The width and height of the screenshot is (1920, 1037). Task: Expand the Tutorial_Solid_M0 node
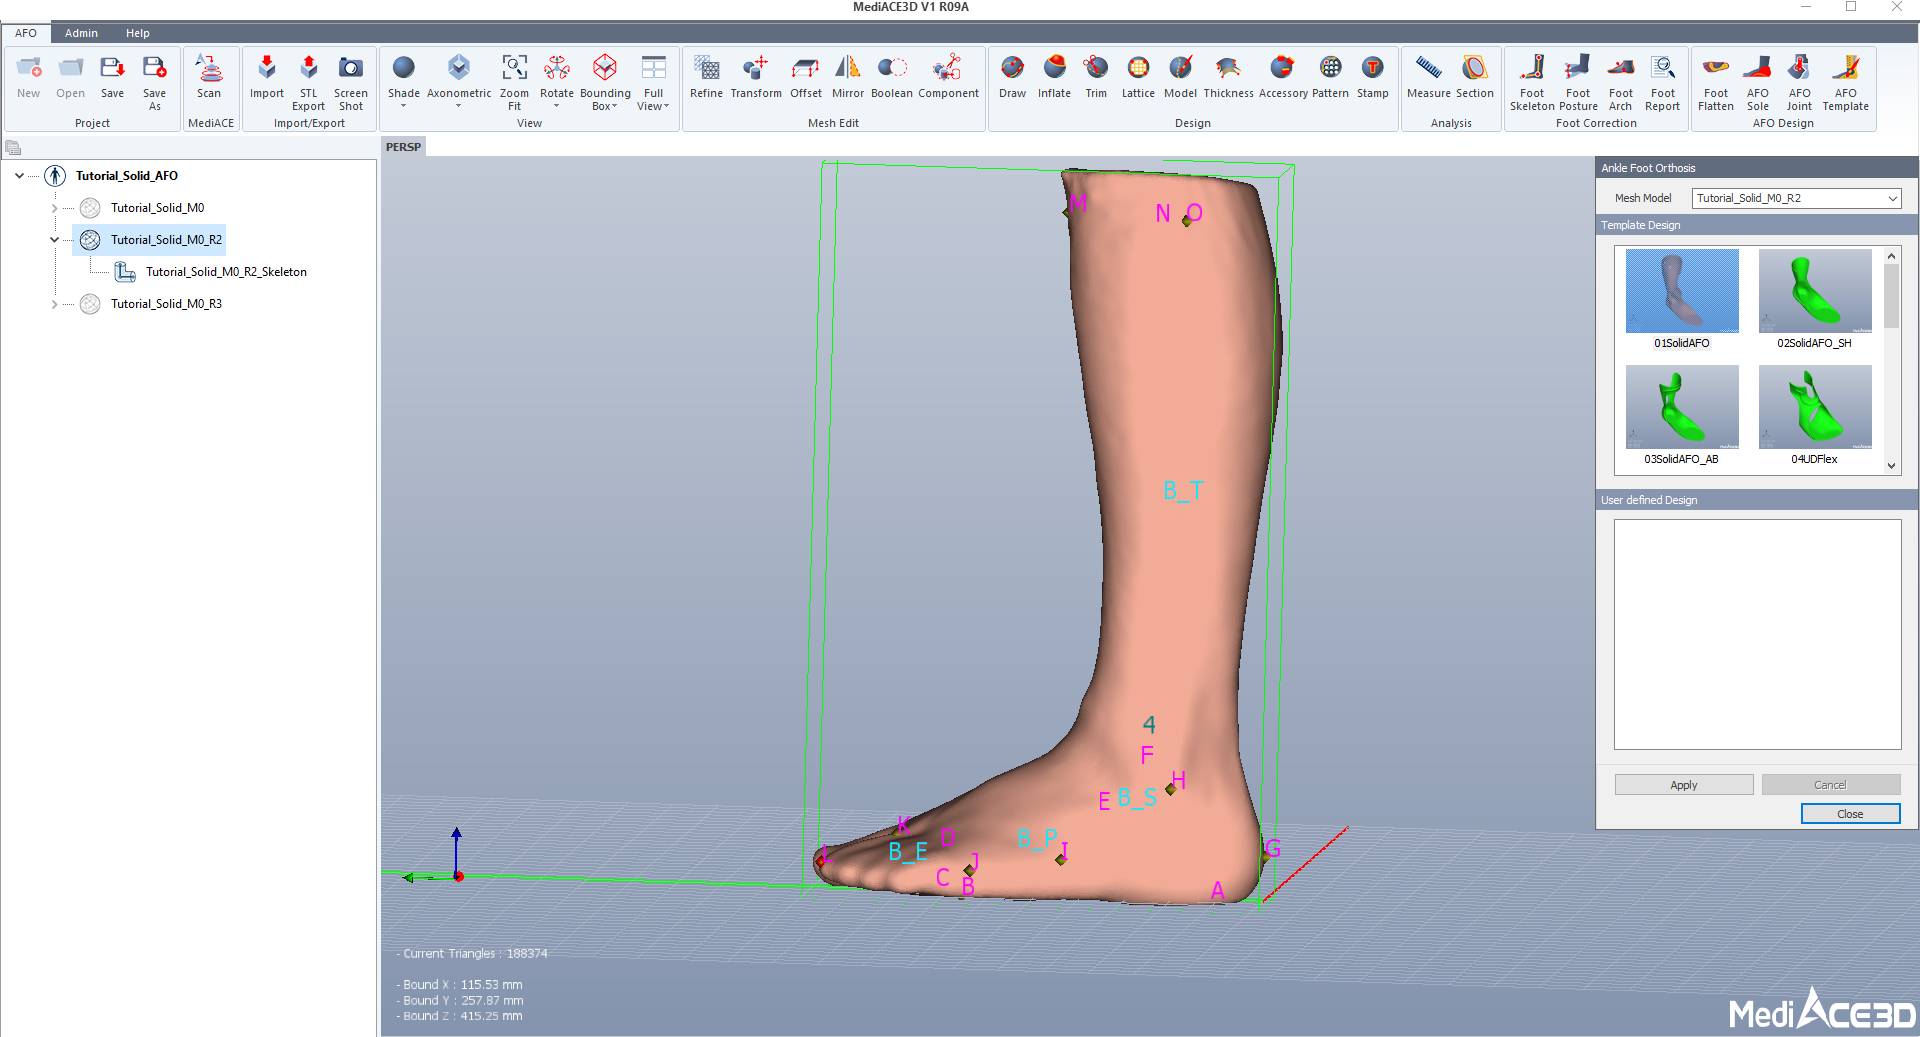point(54,208)
